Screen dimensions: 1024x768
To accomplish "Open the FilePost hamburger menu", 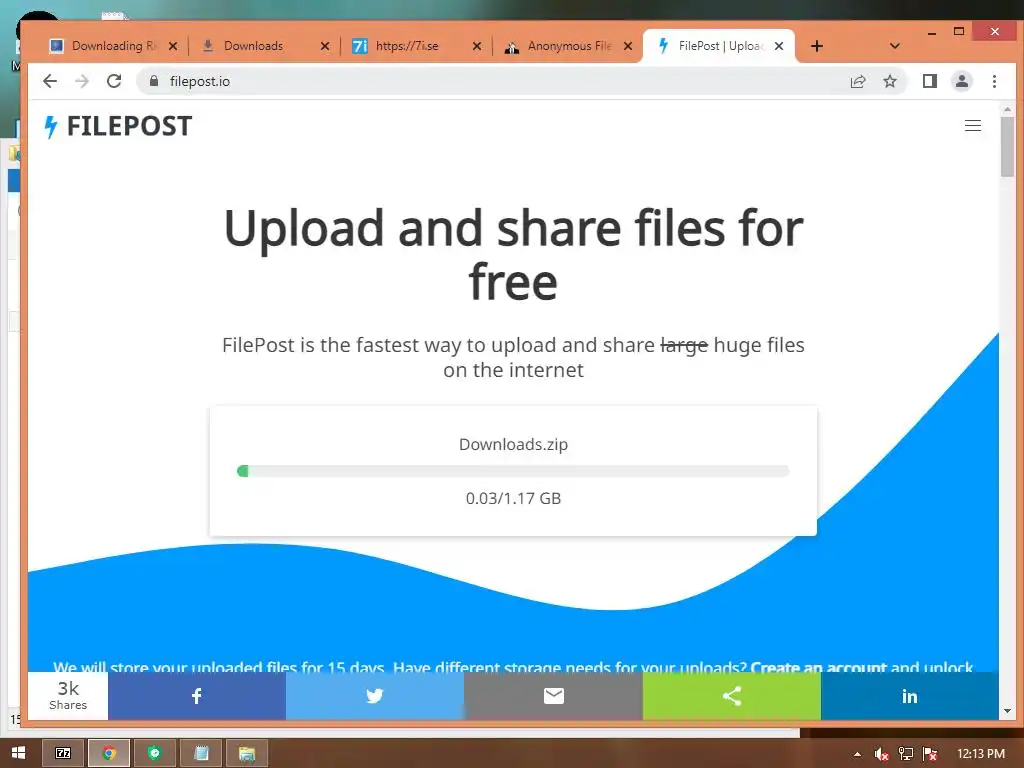I will coord(973,125).
